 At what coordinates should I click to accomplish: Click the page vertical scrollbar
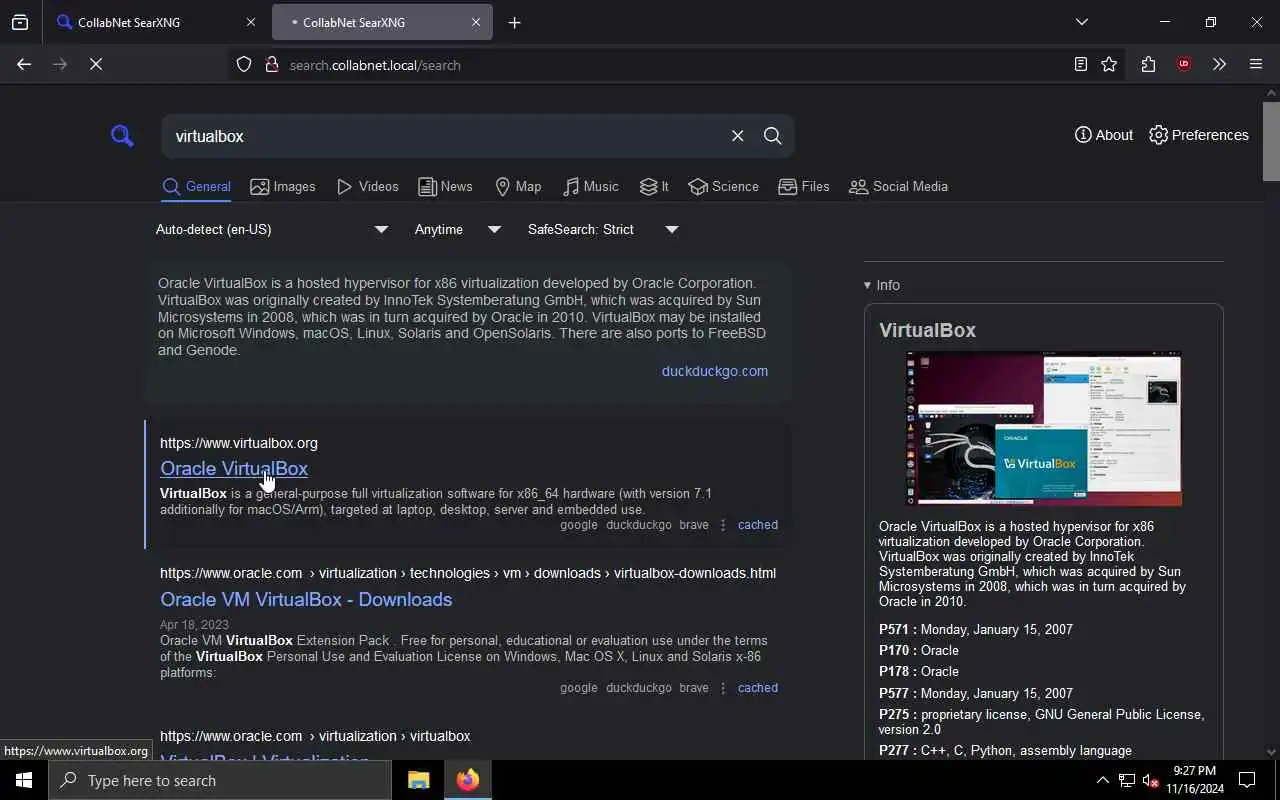(x=1271, y=140)
